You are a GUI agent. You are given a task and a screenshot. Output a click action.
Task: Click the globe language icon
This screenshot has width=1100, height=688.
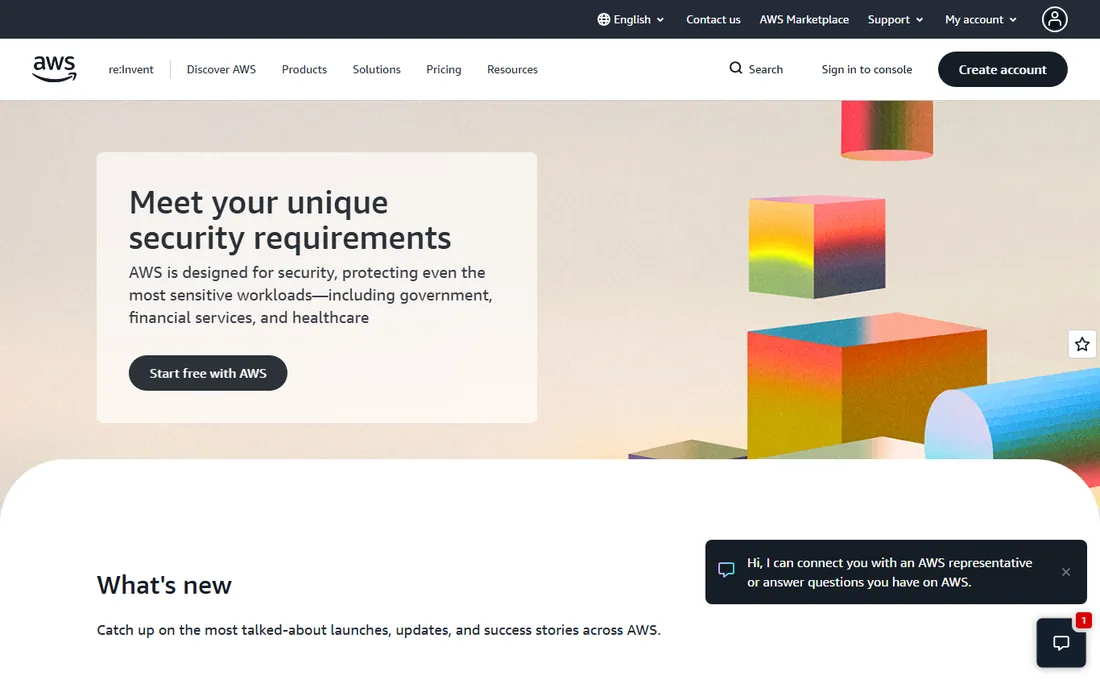pos(603,20)
